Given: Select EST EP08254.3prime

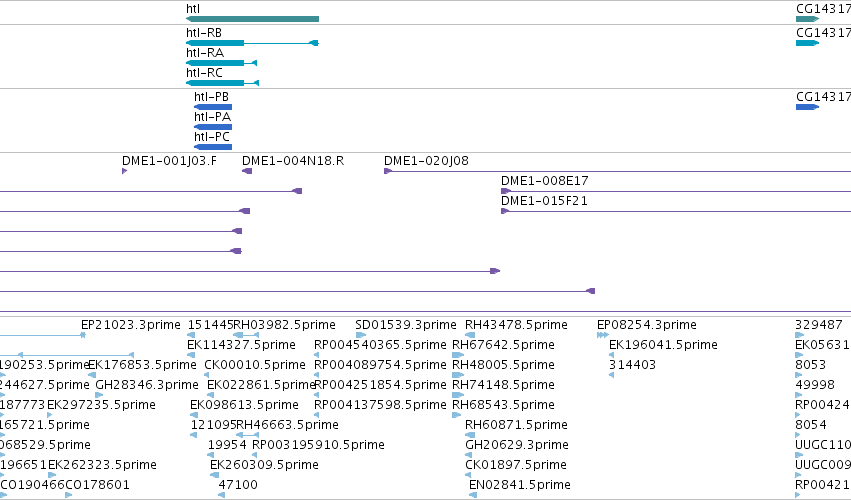Looking at the screenshot, I should 647,325.
